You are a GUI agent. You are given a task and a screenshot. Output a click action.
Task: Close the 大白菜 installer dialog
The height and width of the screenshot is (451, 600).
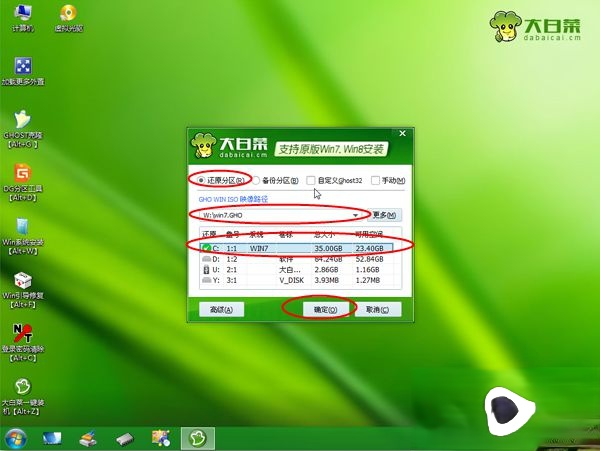(x=403, y=134)
